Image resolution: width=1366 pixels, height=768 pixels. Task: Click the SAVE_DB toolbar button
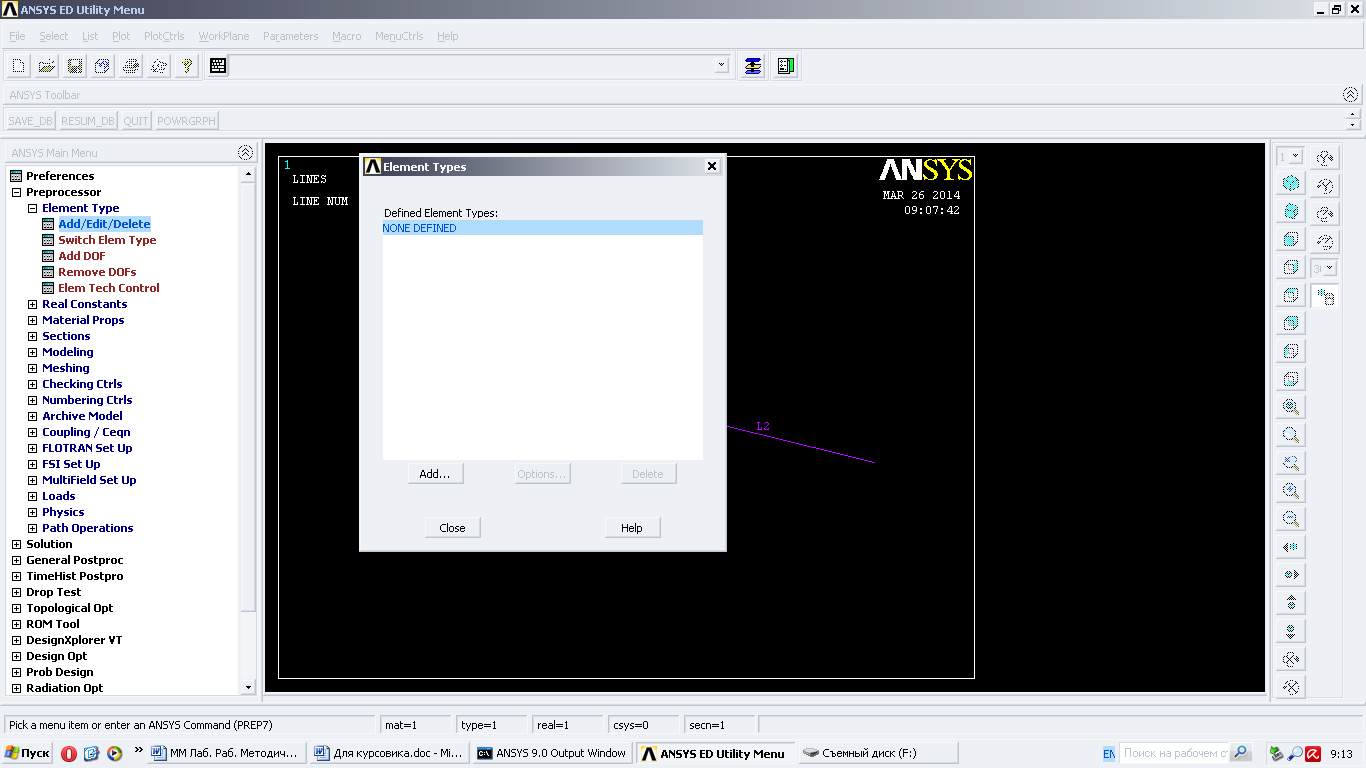tap(30, 121)
